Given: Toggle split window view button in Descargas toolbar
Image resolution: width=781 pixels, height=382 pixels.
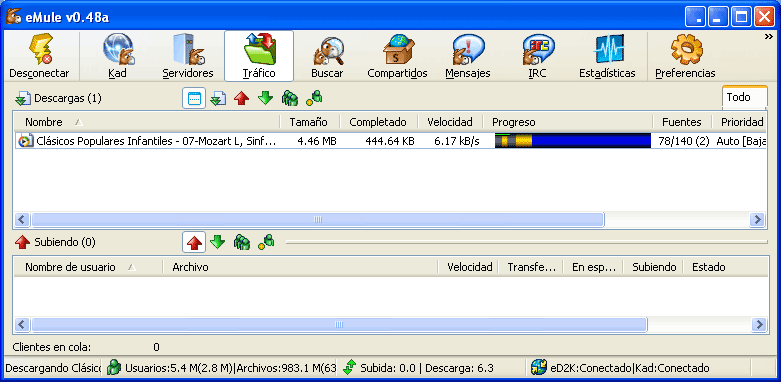Looking at the screenshot, I should (x=194, y=99).
